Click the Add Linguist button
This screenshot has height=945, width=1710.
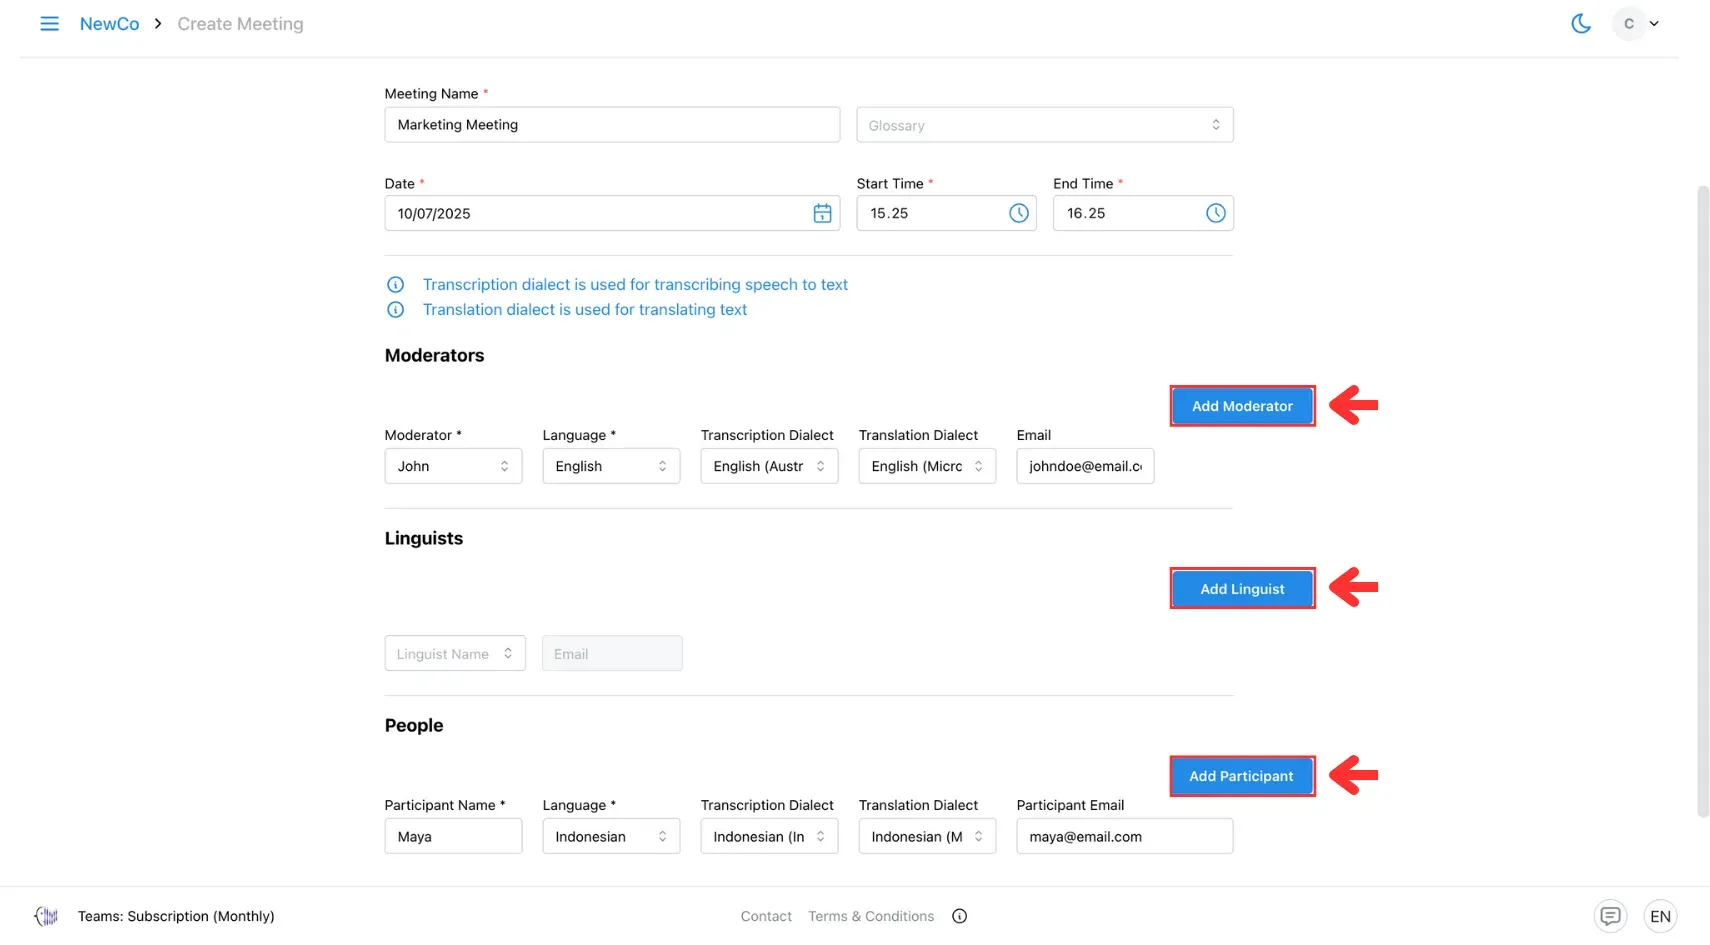(x=1241, y=588)
